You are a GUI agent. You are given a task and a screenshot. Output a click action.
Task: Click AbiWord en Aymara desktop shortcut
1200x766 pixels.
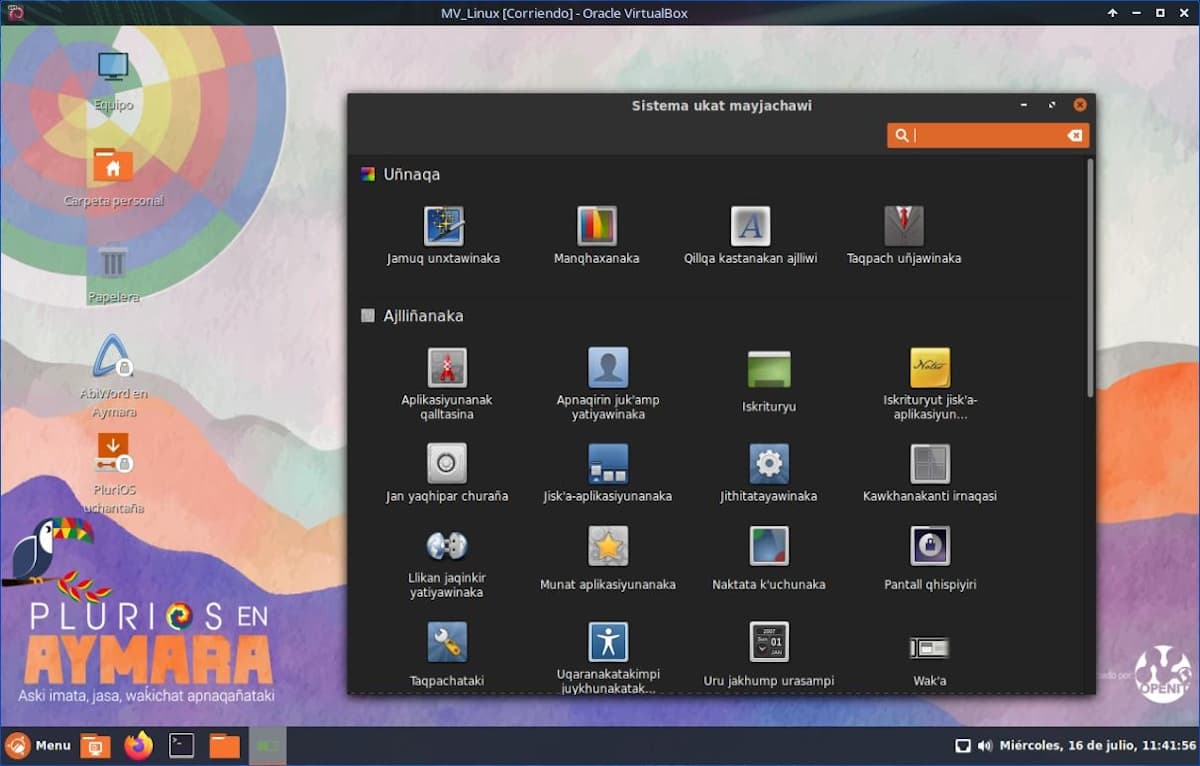[113, 356]
